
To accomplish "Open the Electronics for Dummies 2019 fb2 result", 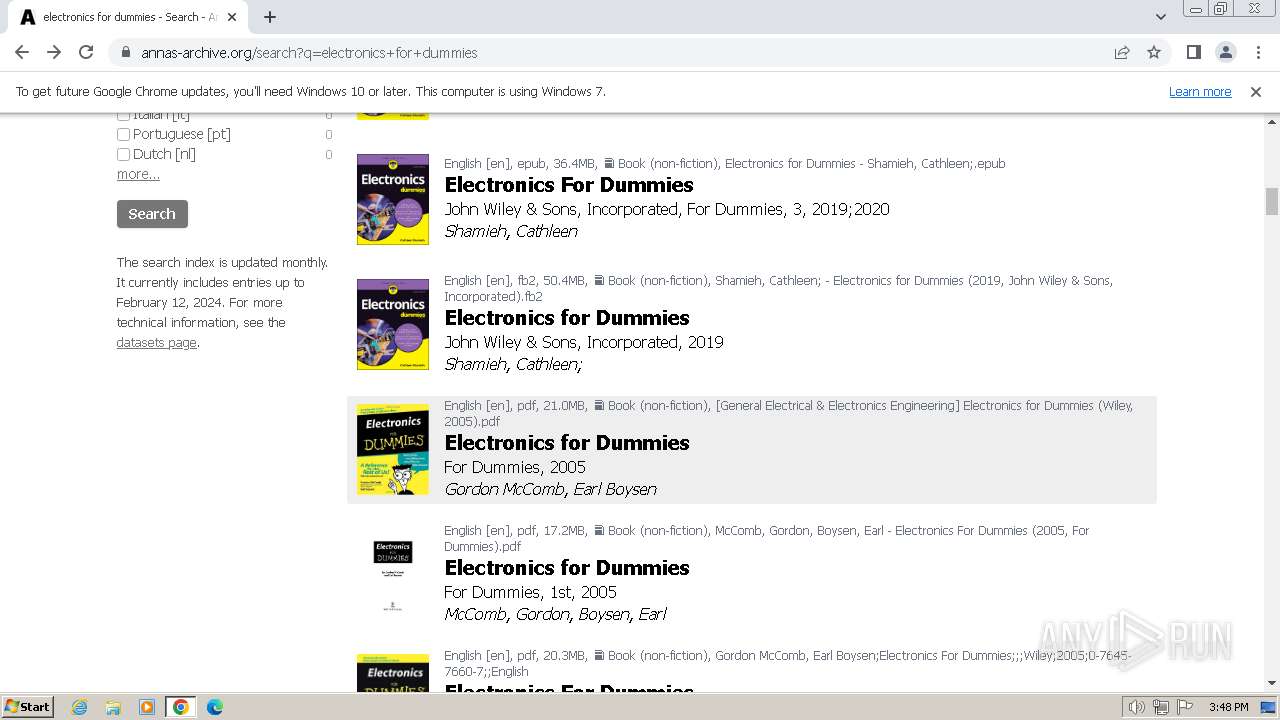I will pos(567,318).
